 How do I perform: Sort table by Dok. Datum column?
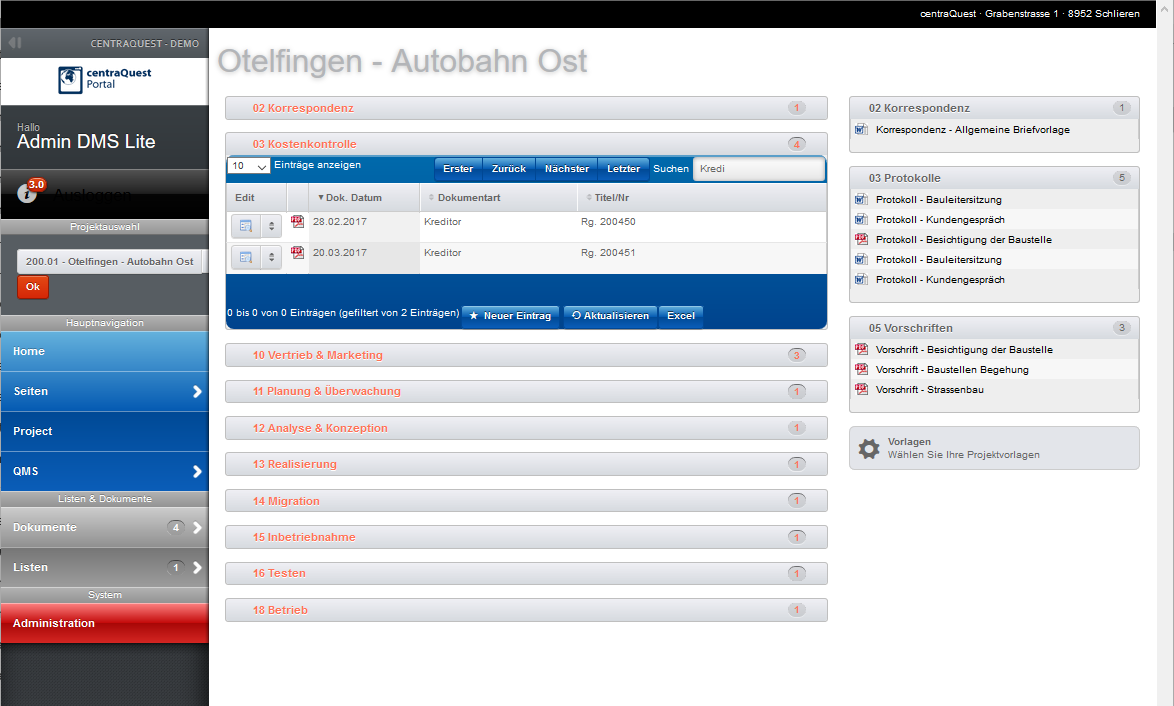point(364,198)
